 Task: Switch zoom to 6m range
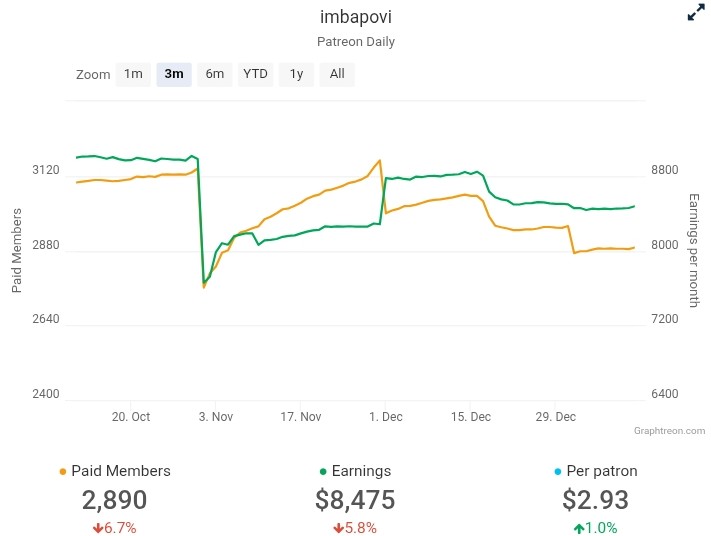click(215, 74)
